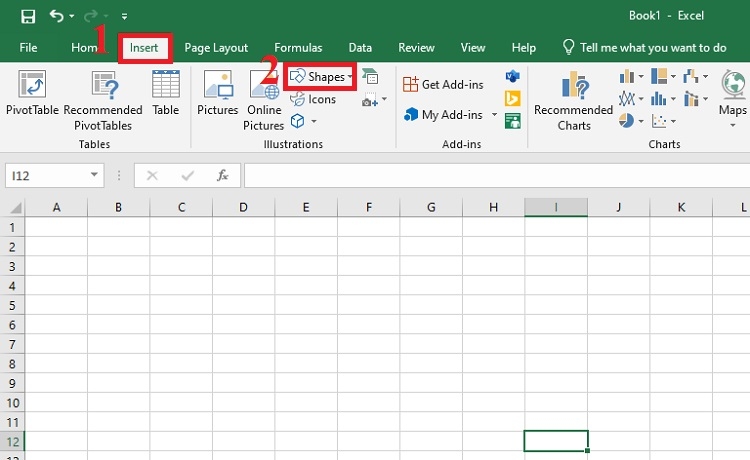Insert Pictures from this device
The height and width of the screenshot is (460, 750).
coord(218,93)
